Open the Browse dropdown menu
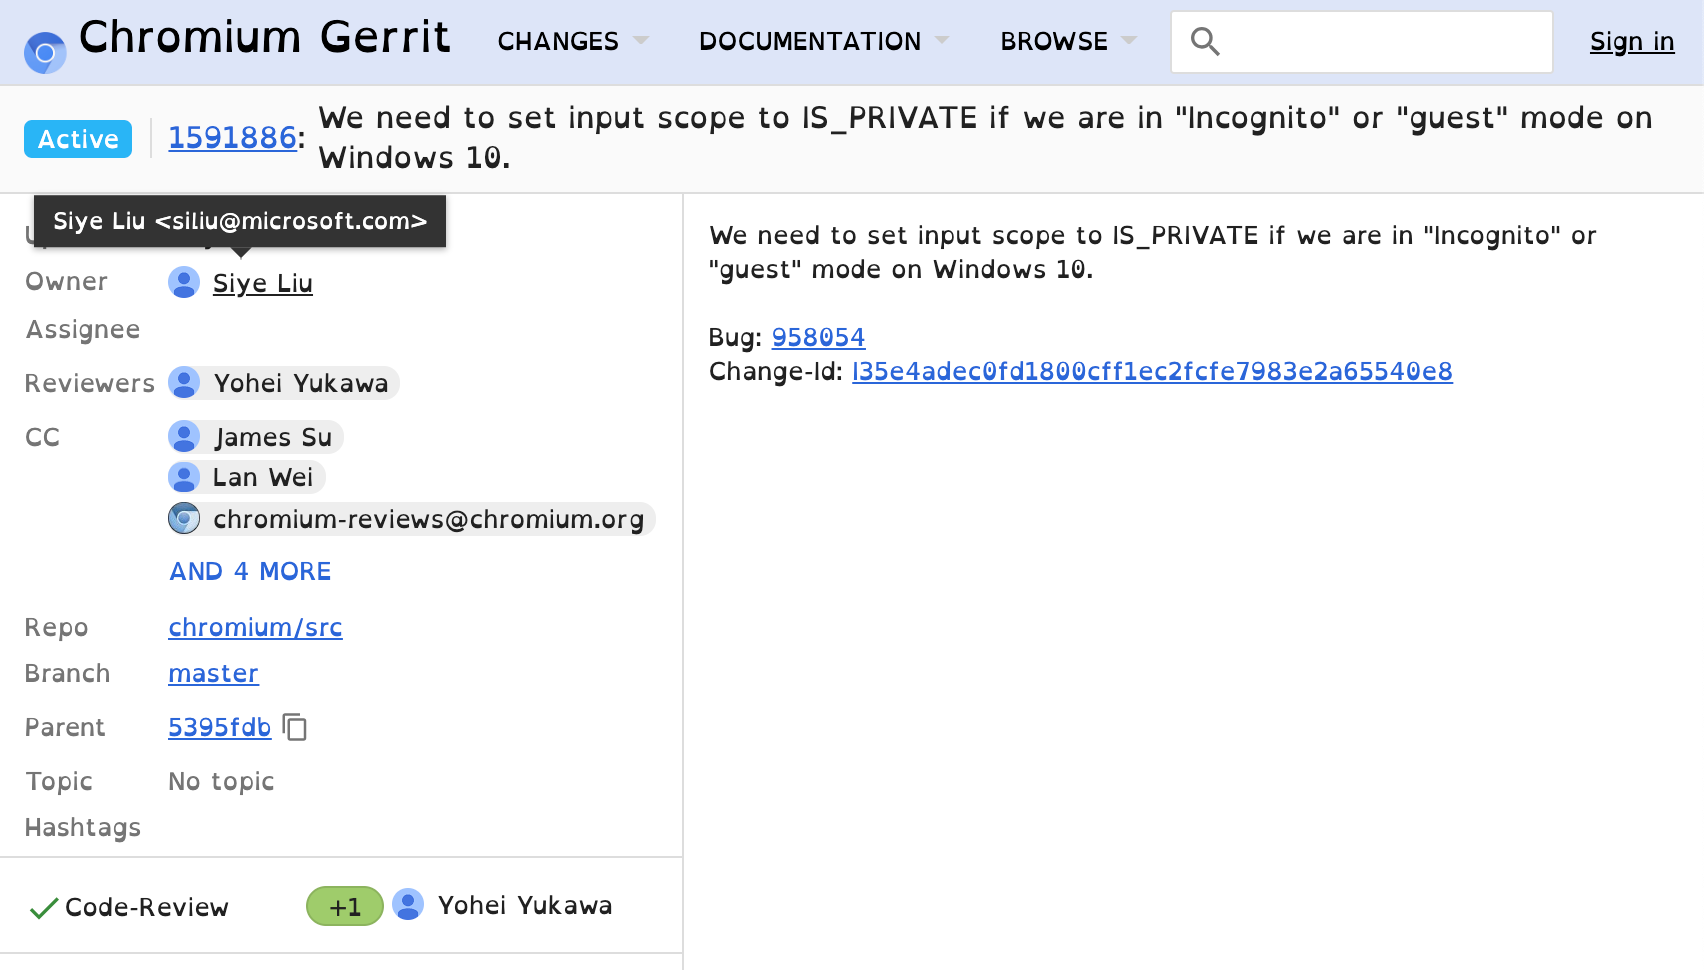 tap(1068, 42)
